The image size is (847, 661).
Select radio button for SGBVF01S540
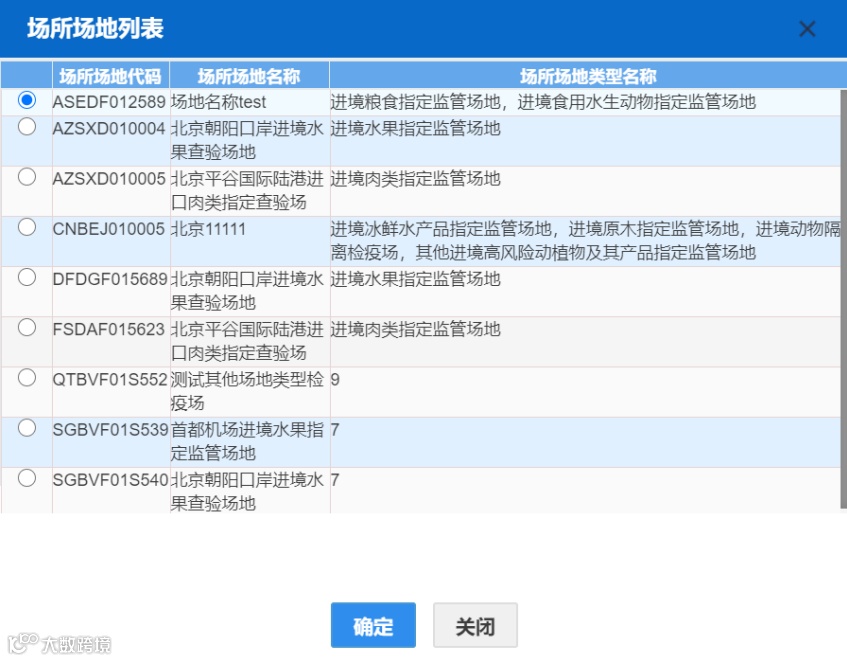pos(26,478)
